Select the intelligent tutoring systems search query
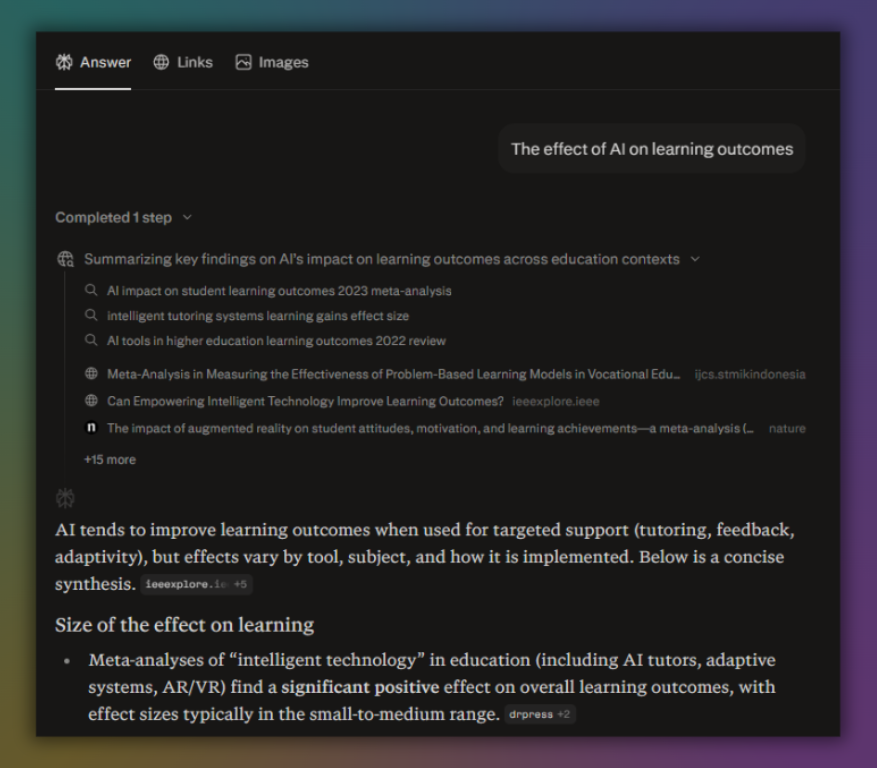The height and width of the screenshot is (768, 877). tap(258, 316)
